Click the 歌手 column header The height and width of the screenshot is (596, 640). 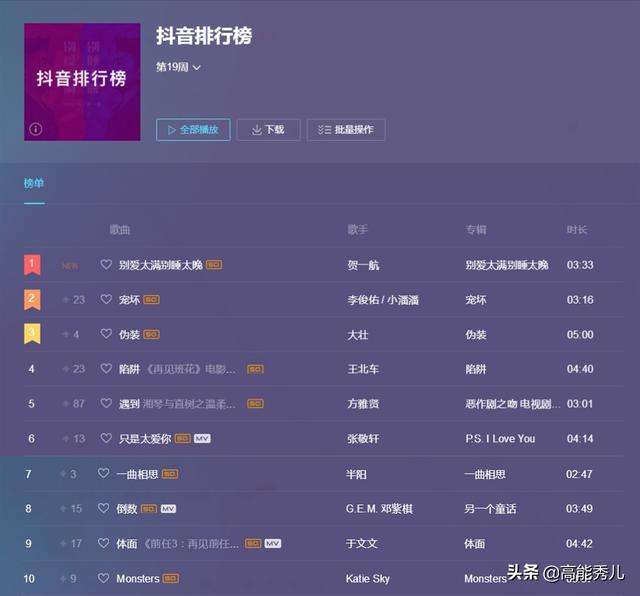(x=358, y=230)
